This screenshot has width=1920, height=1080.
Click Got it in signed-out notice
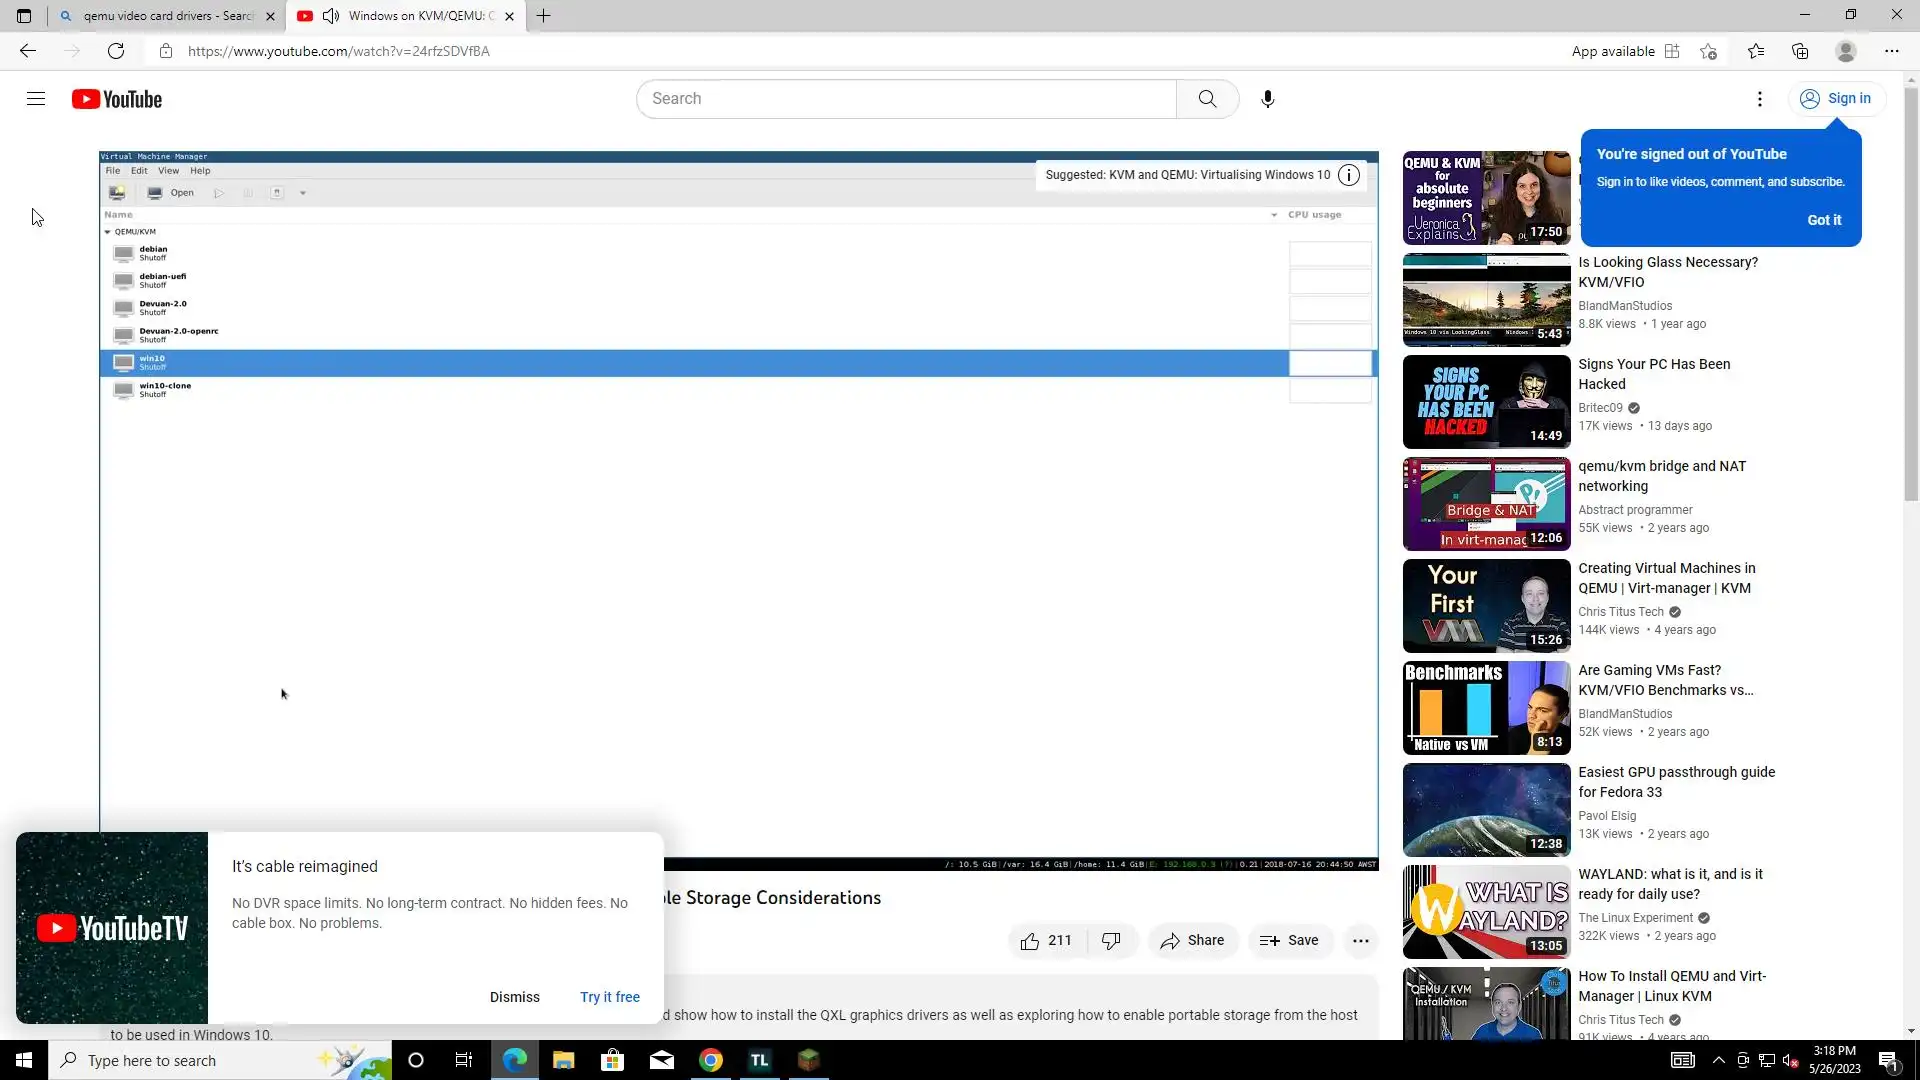[1823, 220]
